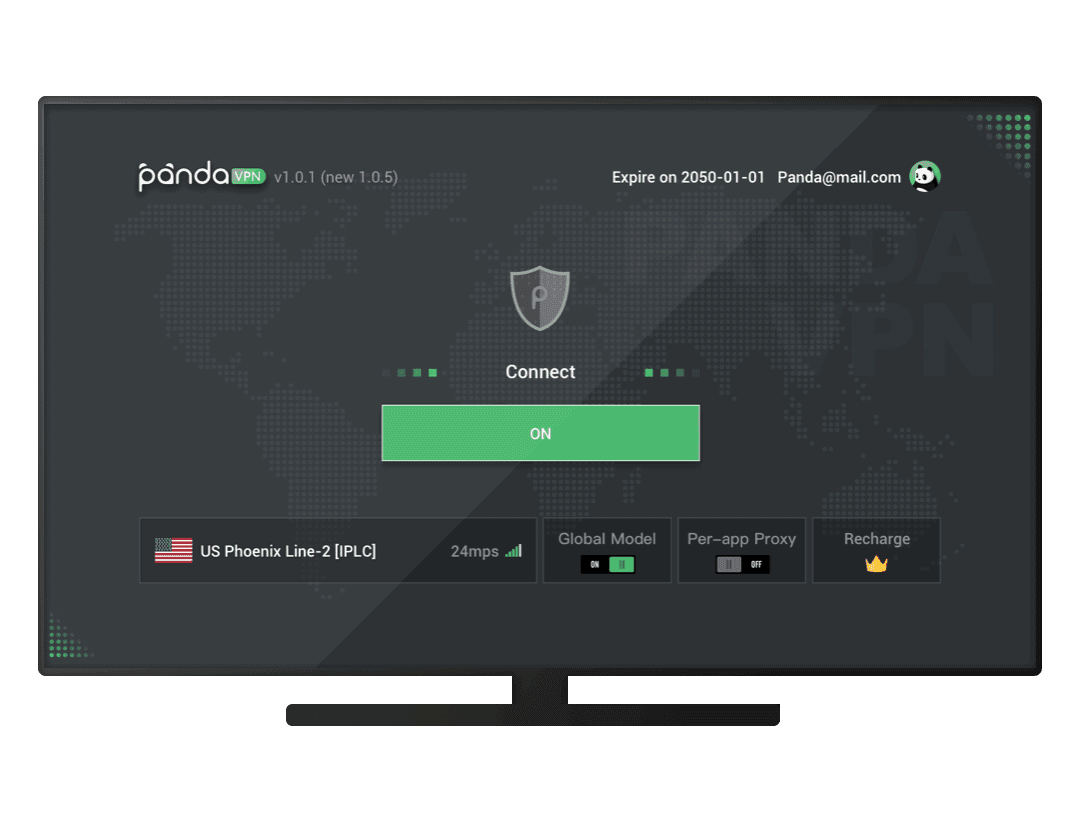Screen dimensions: 1080x840
Task: Open the Recharge option
Action: point(876,539)
